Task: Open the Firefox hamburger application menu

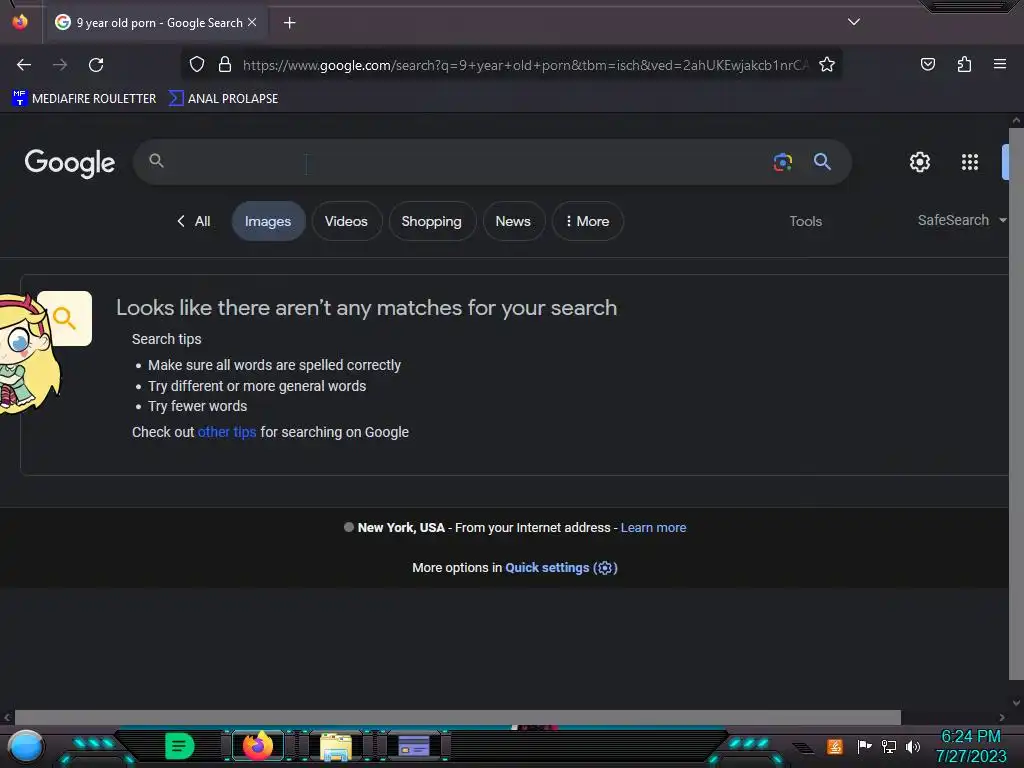Action: (x=999, y=64)
